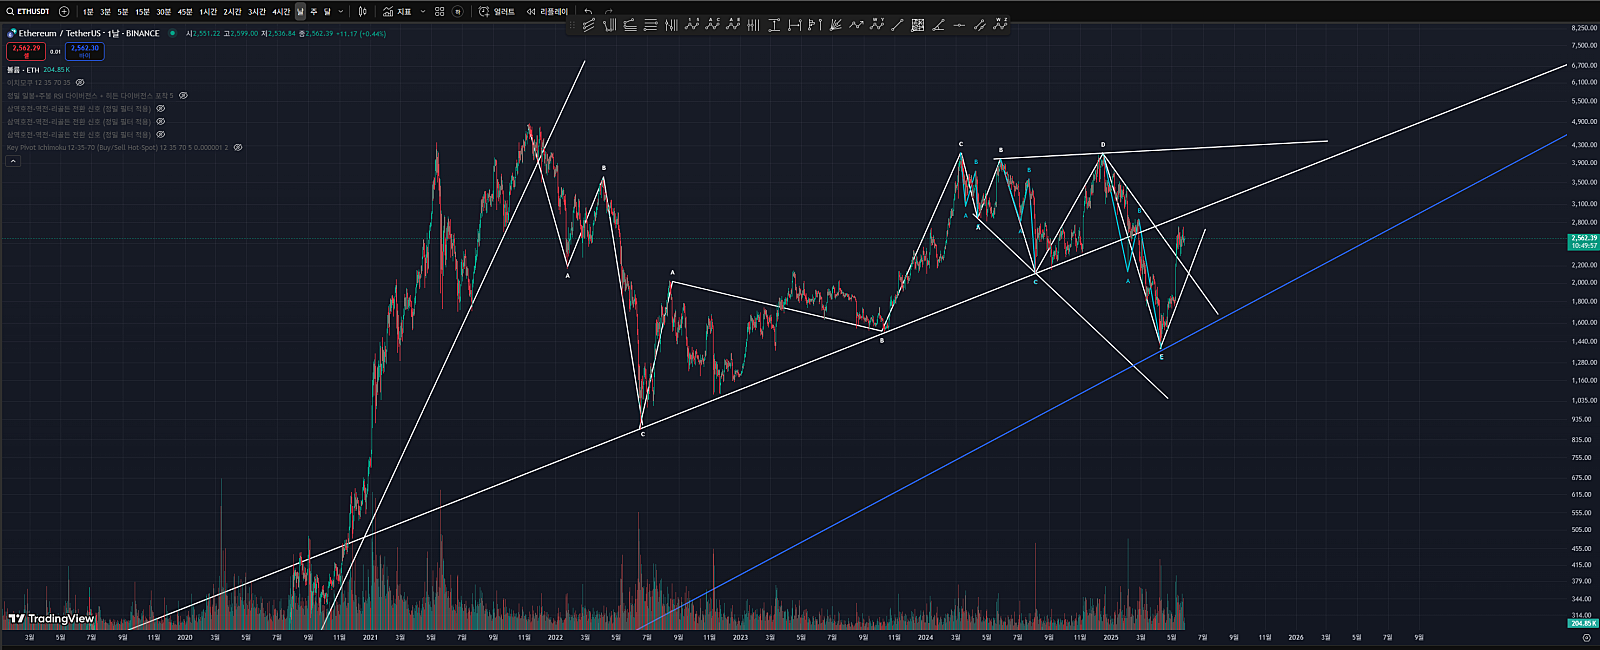Select the Horizontal Line tool
Image resolution: width=1600 pixels, height=650 pixels.
959,25
